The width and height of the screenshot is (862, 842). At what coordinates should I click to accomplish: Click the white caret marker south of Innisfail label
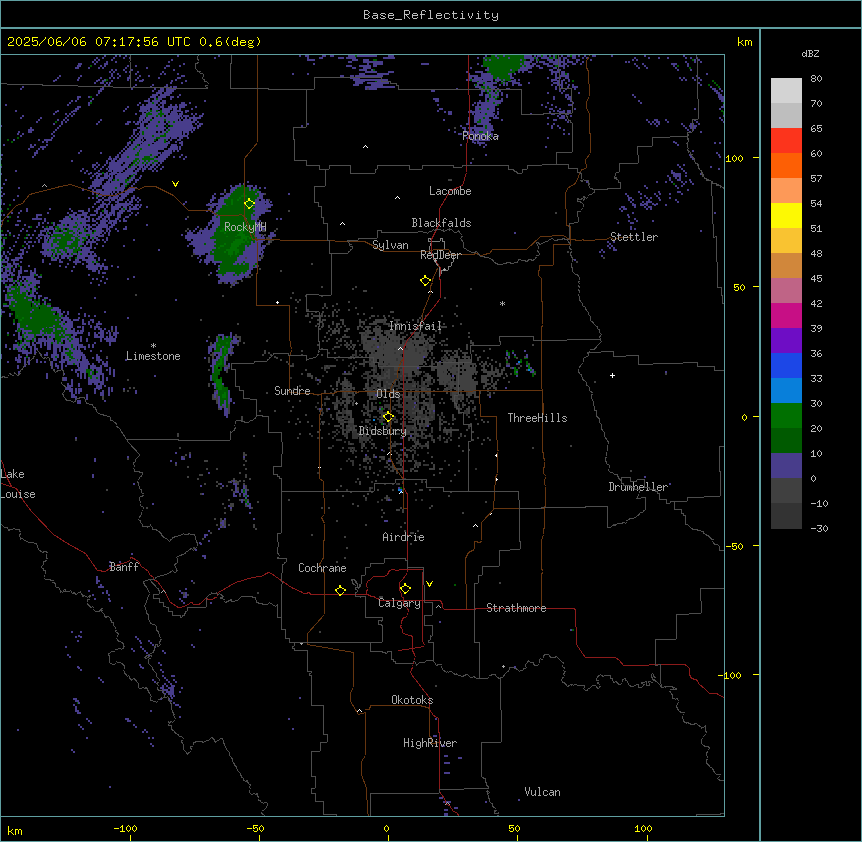coord(400,348)
